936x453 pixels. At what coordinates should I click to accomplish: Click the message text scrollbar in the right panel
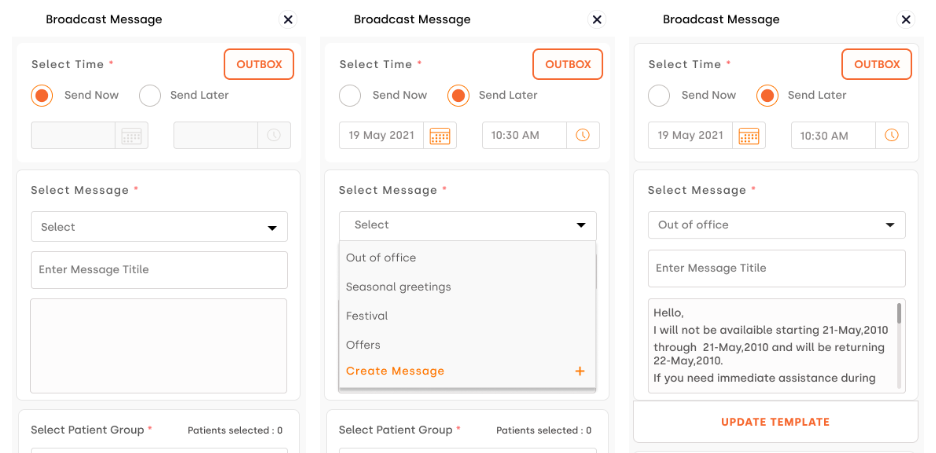899,314
